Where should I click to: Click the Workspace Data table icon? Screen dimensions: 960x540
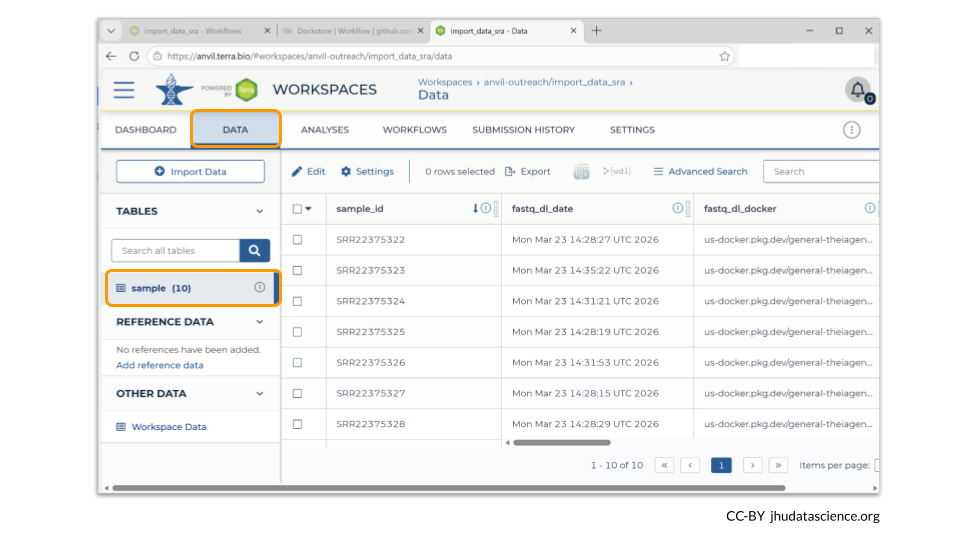(x=121, y=427)
